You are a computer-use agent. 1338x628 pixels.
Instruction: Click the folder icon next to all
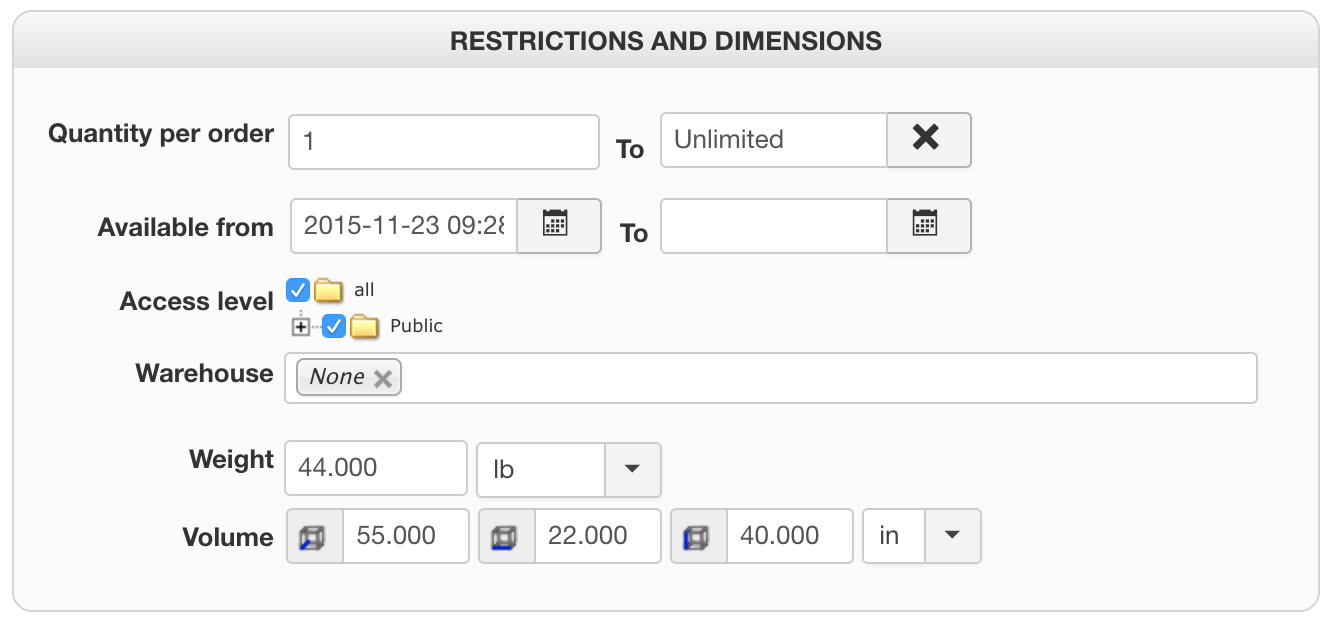328,291
